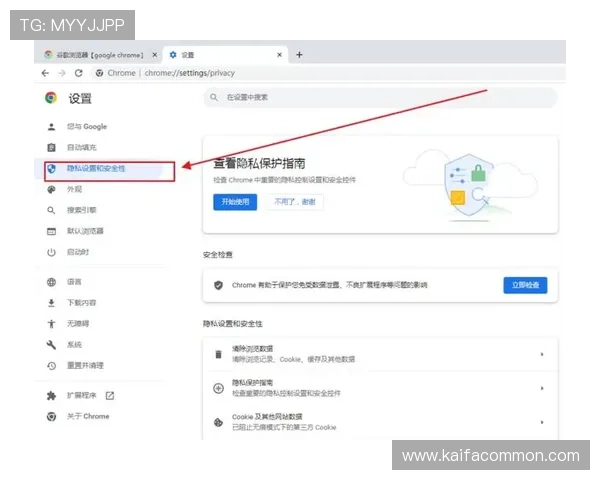Click the wrench icon for 系统
The height and width of the screenshot is (480, 600).
tap(51, 345)
